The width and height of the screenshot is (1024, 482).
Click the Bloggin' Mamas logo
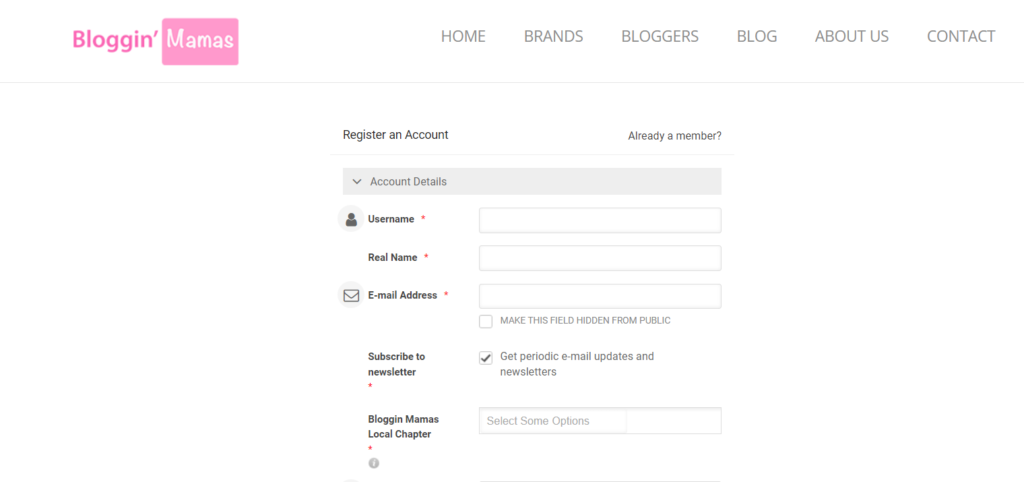155,41
